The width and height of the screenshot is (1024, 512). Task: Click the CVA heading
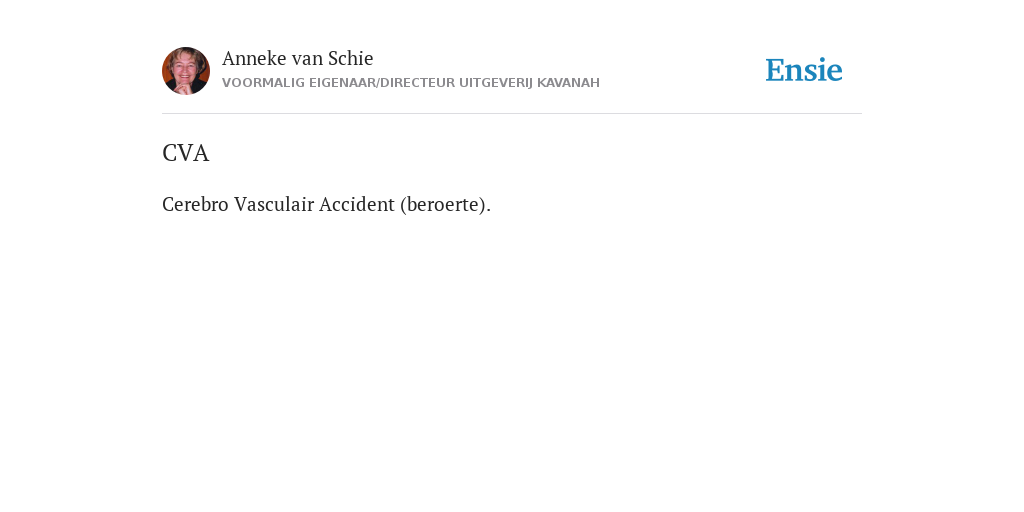185,153
